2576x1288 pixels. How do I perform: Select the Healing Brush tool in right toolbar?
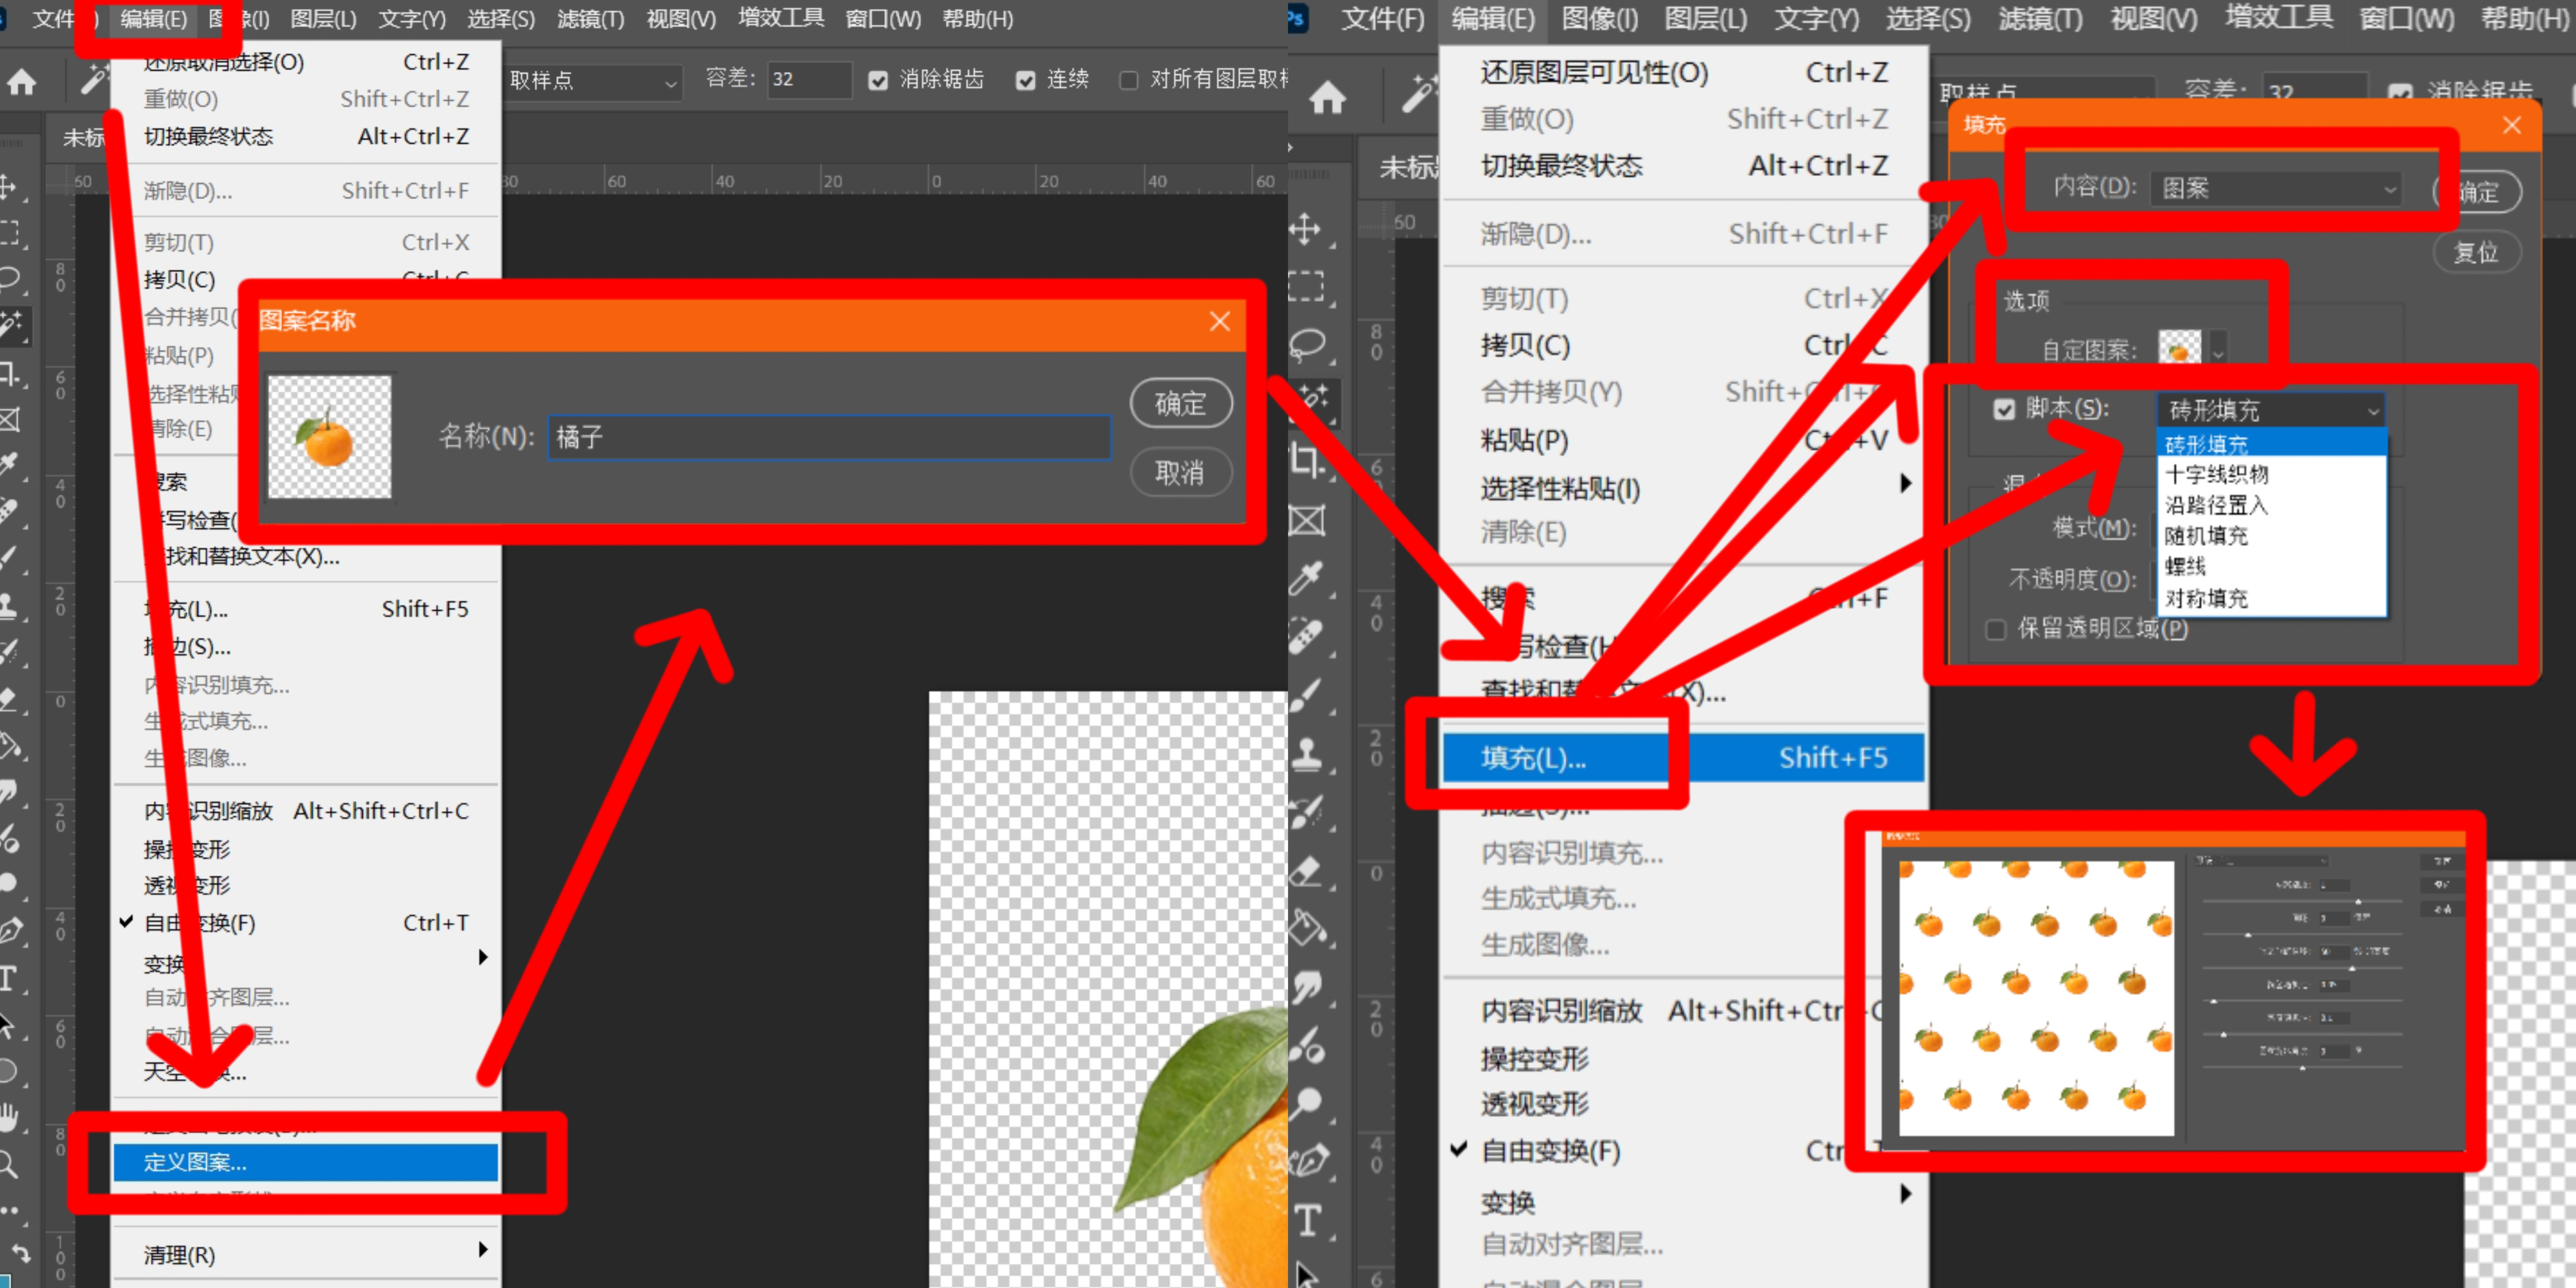1306,636
